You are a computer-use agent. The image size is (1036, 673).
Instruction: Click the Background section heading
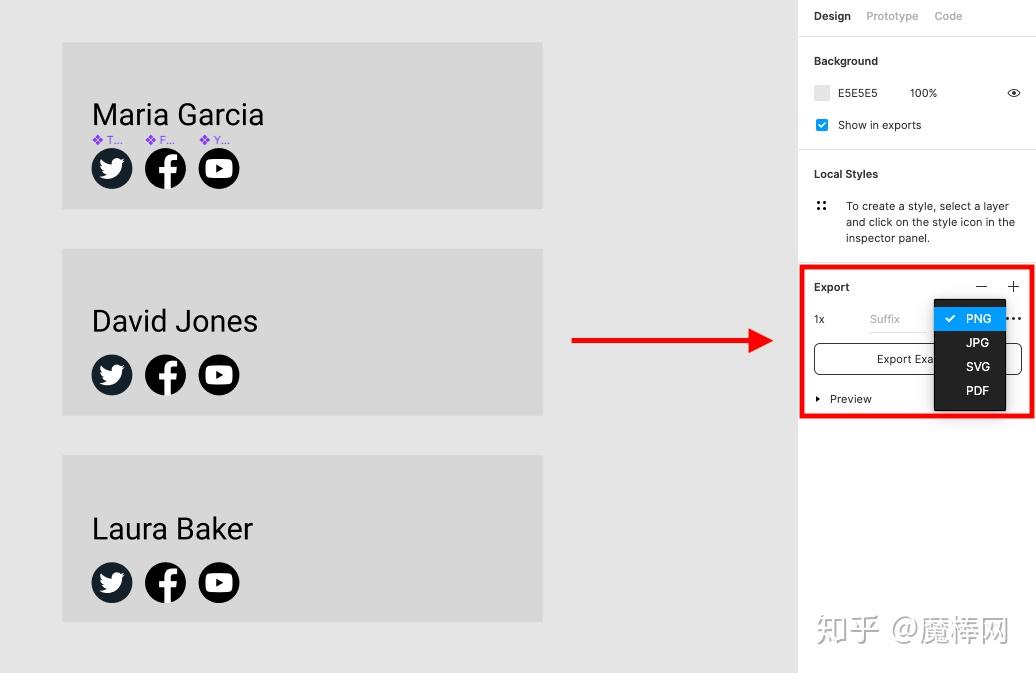[846, 61]
